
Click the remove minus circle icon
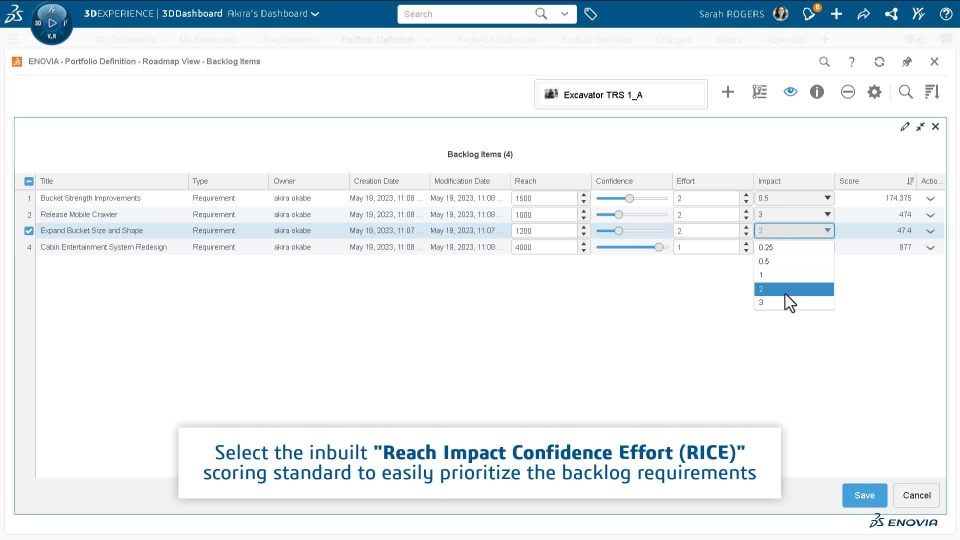(847, 92)
